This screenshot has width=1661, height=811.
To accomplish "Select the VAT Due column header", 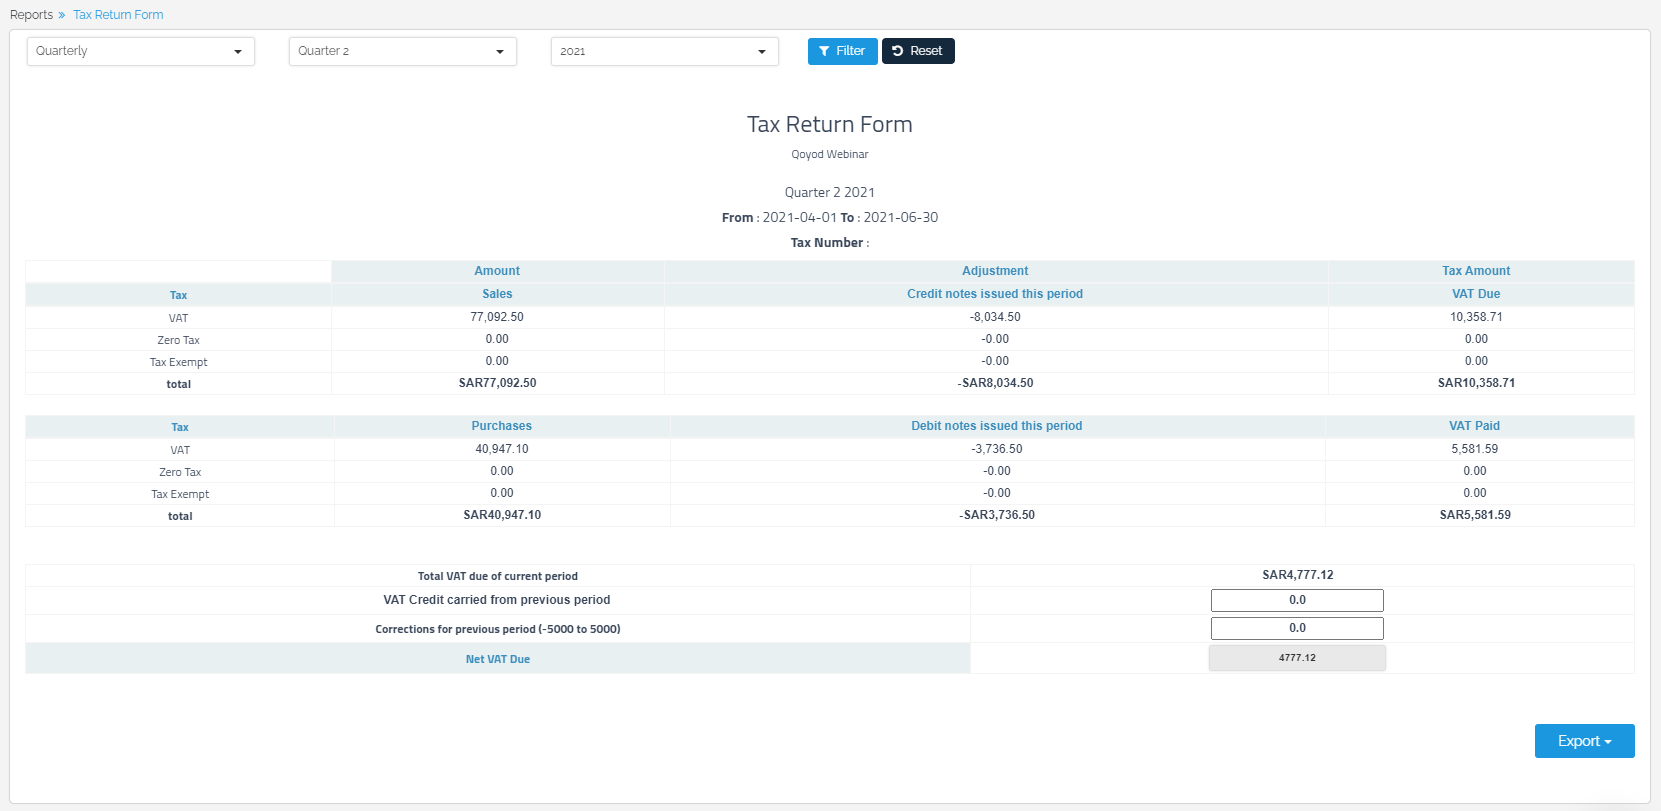I will [x=1476, y=294].
